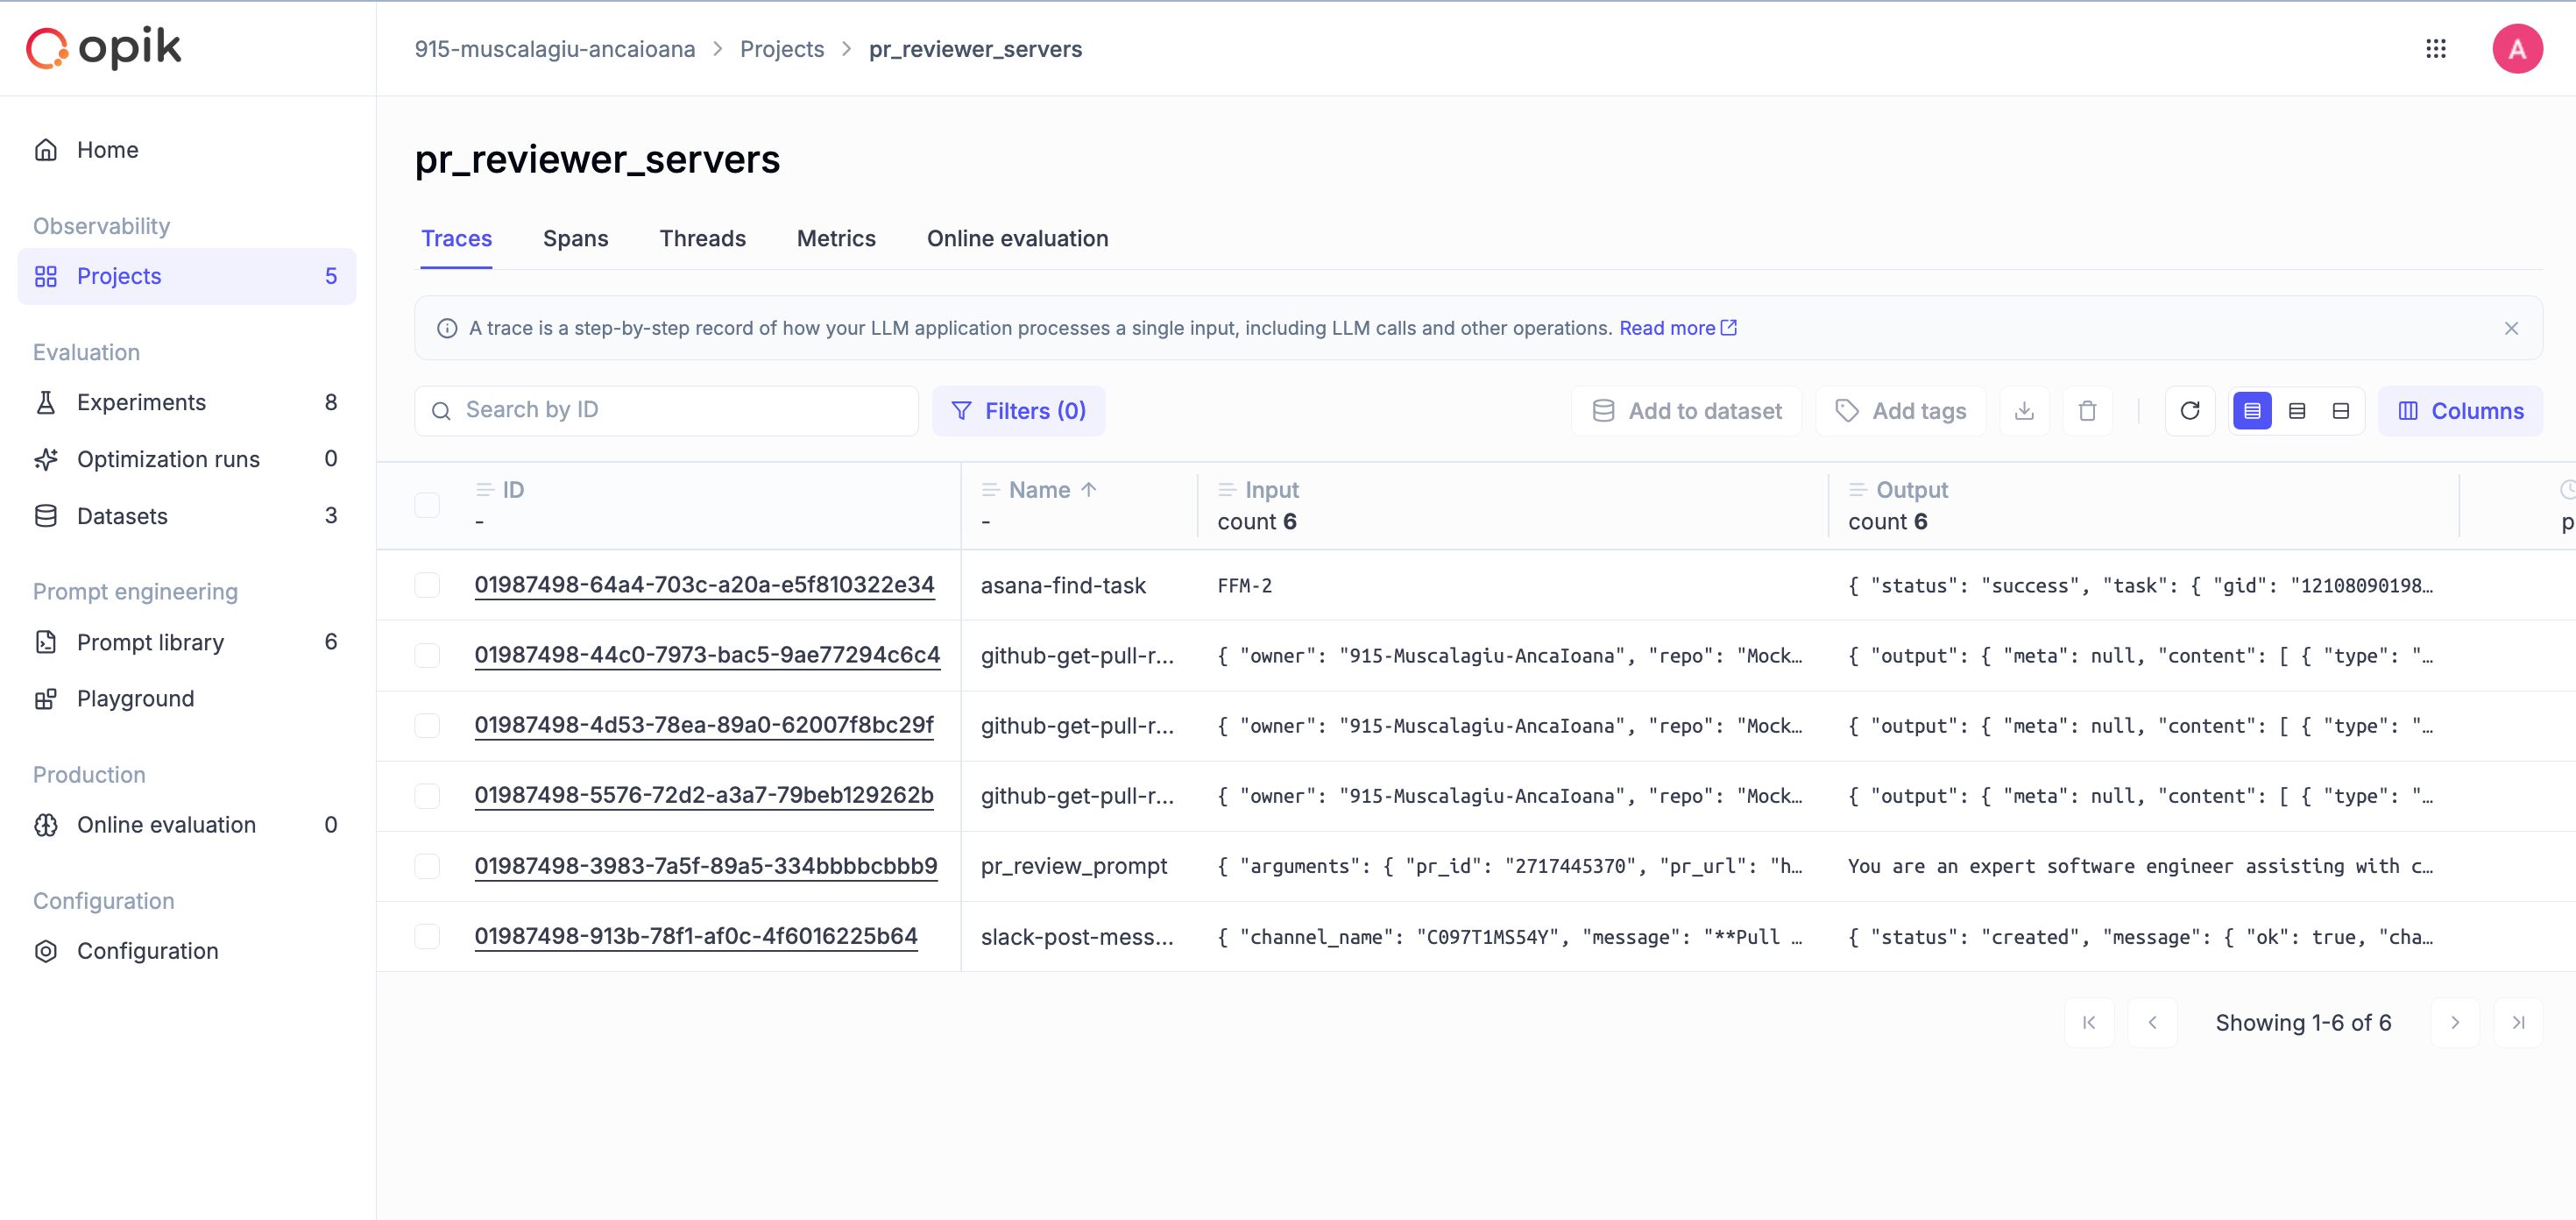Switch to medium row height view icon
The image size is (2576, 1220).
point(2296,411)
